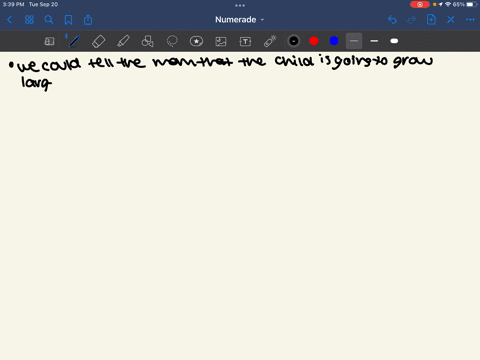Open the thumbnail grid view
Viewport: 480px width, 360px height.
29,20
